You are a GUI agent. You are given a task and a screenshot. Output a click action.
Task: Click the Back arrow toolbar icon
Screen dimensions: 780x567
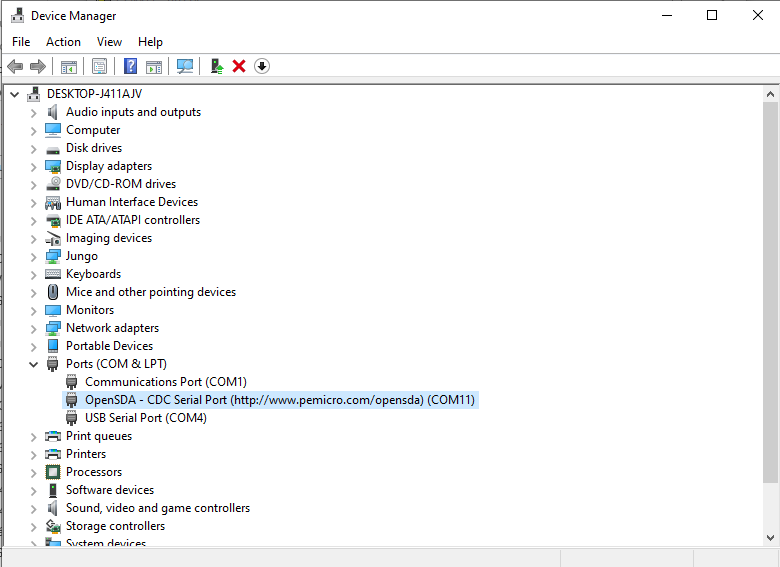[15, 66]
